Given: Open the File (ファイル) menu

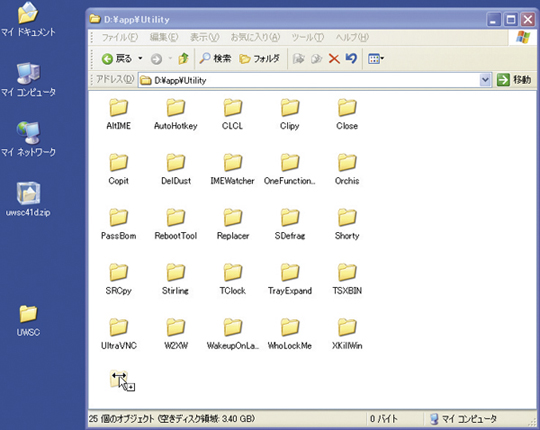Looking at the screenshot, I should click(x=120, y=37).
